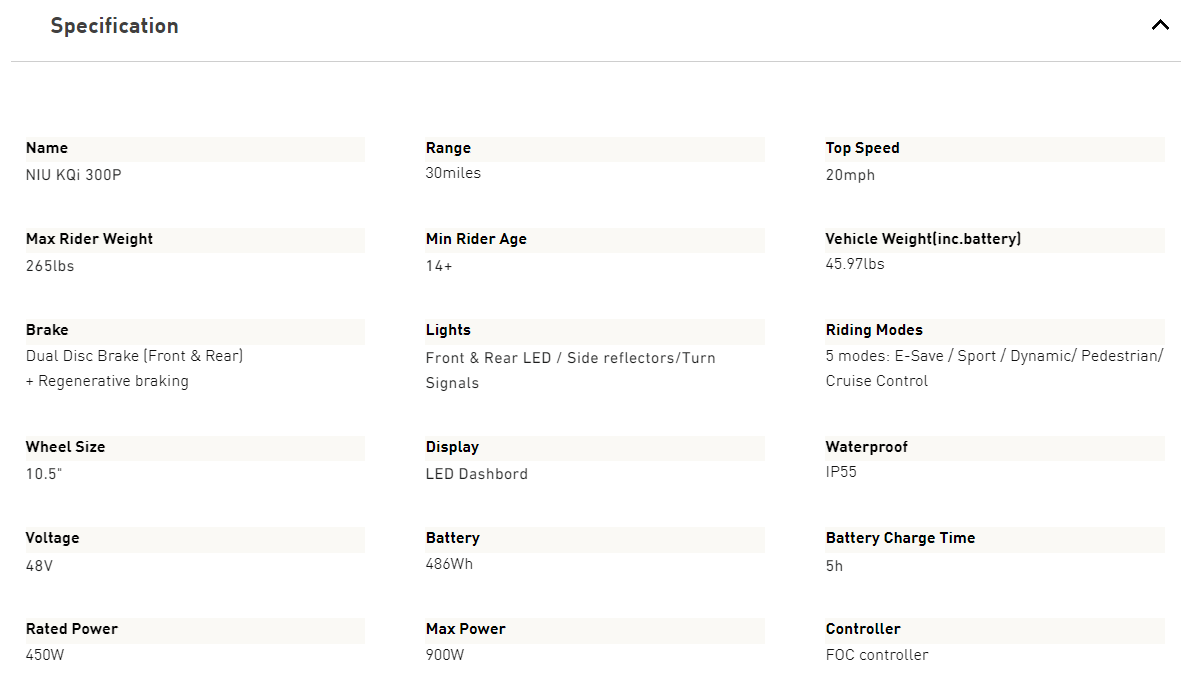Click the Specification heading
The height and width of the screenshot is (695, 1199).
[115, 26]
